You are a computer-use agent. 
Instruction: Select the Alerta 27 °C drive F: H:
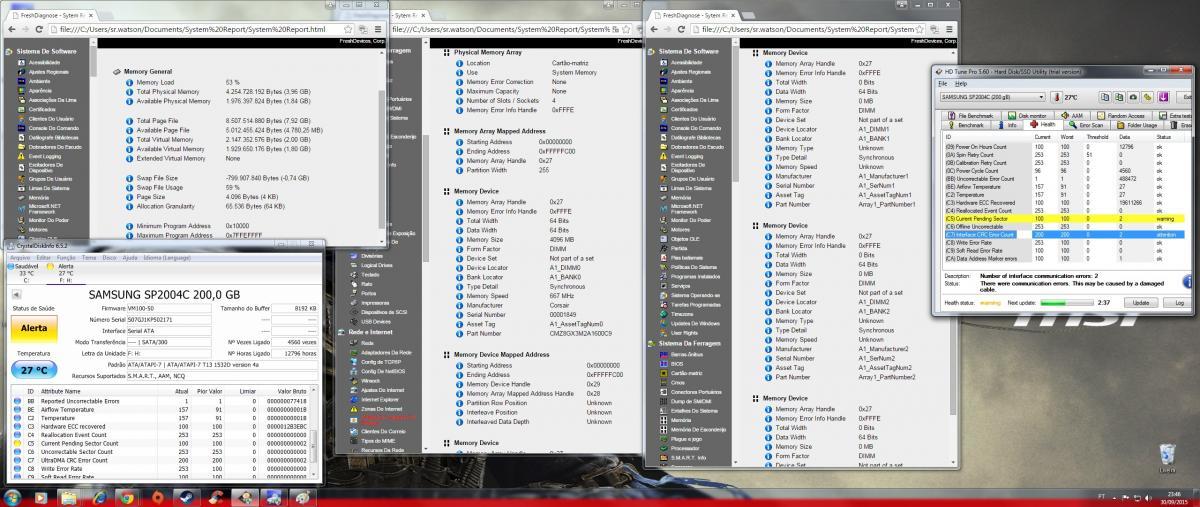[x=64, y=274]
